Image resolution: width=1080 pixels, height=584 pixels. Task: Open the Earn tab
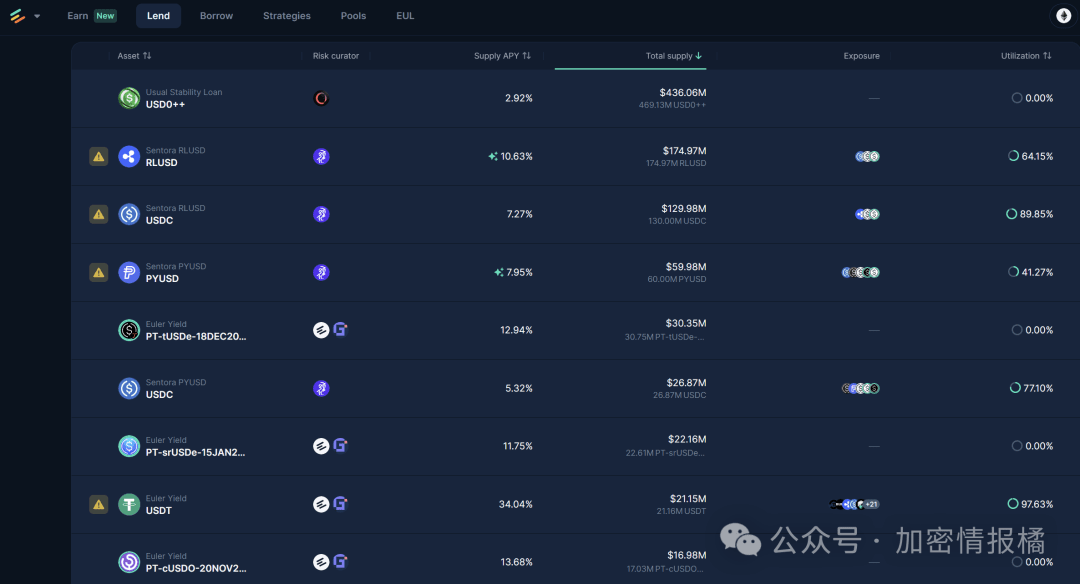tap(91, 16)
